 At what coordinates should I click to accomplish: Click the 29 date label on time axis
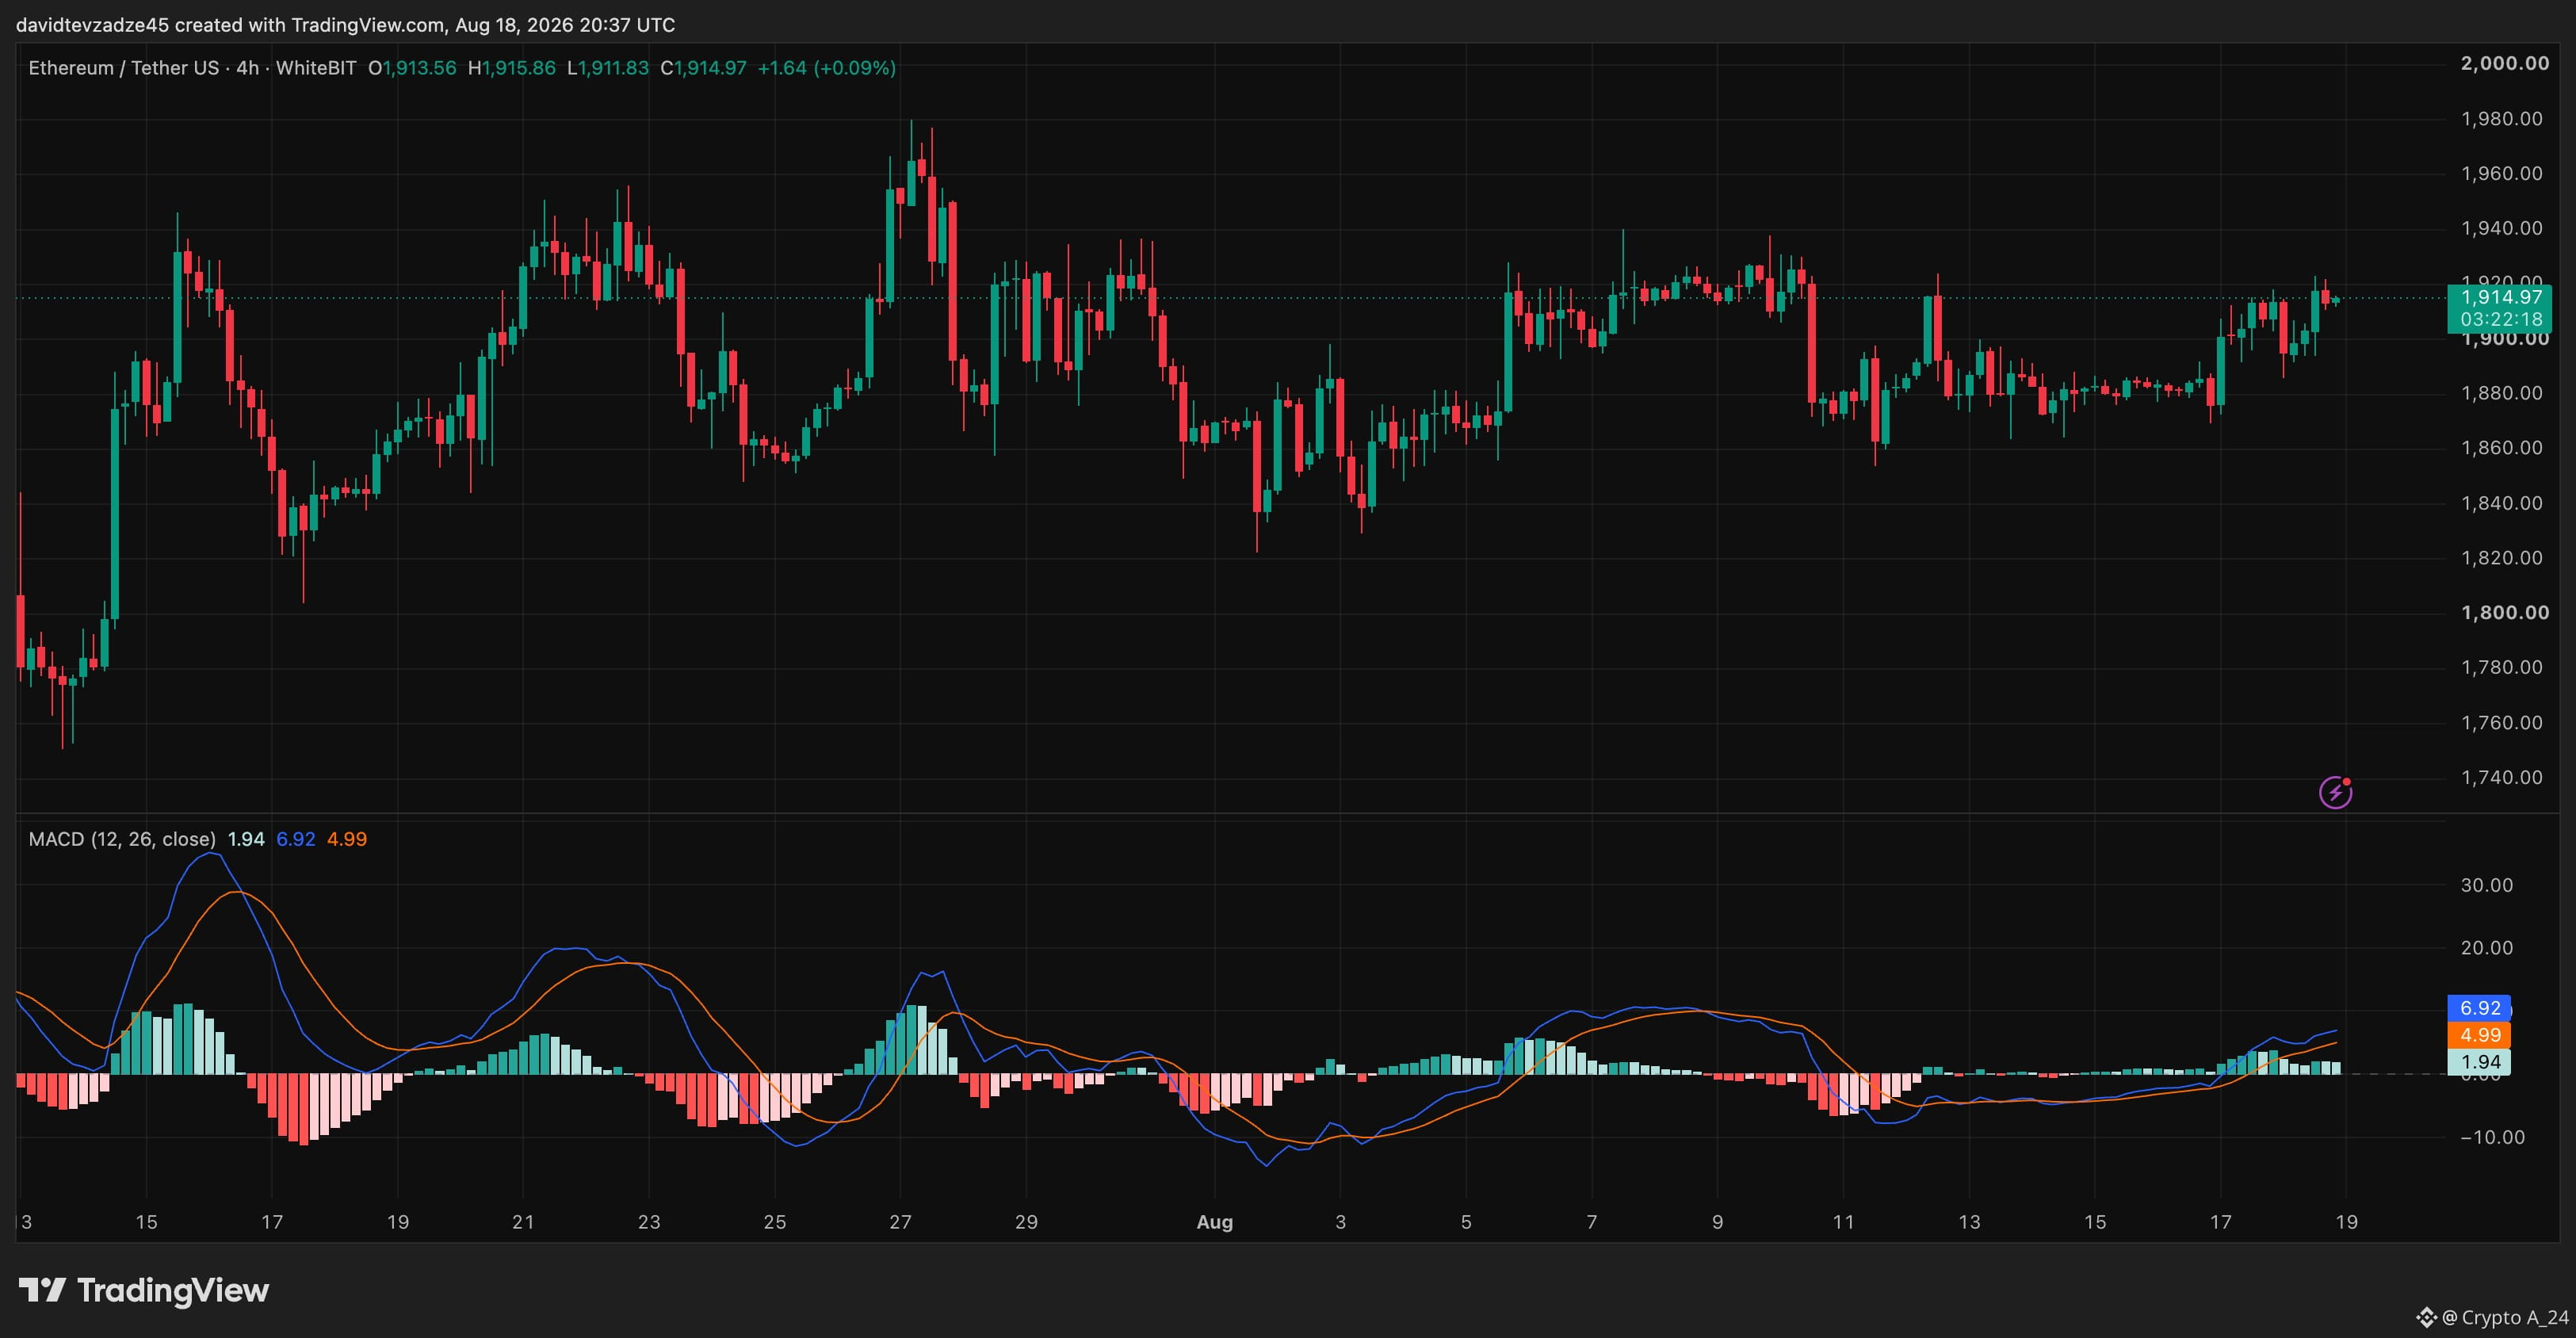tap(1026, 1222)
